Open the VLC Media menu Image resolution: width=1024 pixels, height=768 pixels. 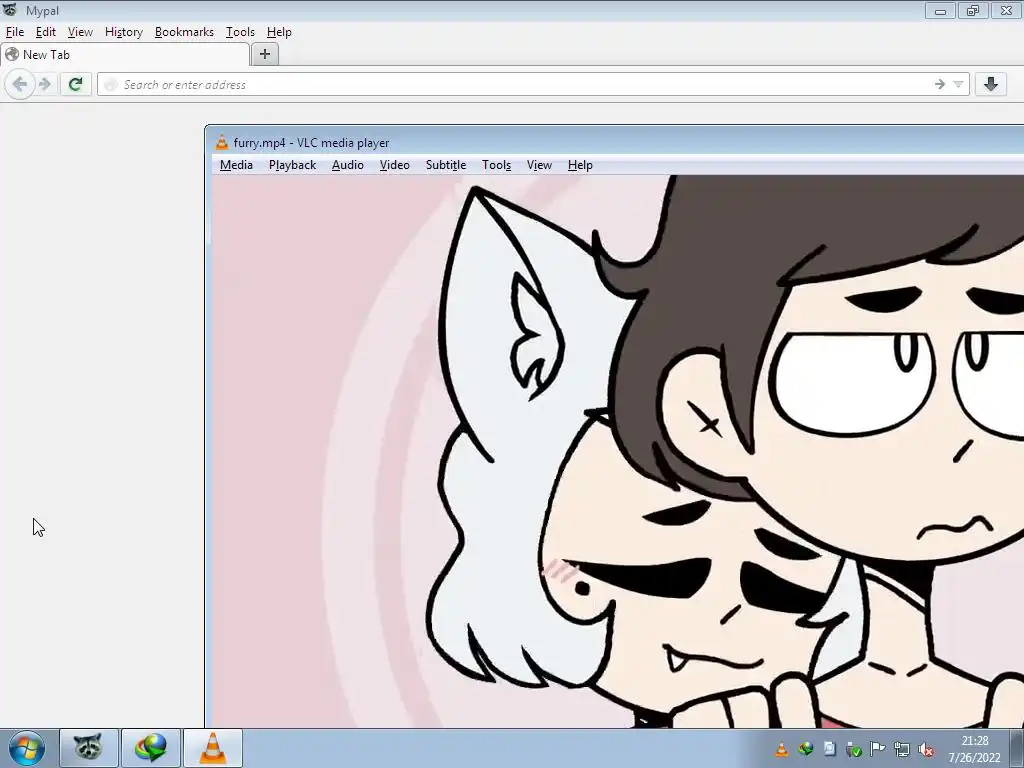tap(236, 165)
